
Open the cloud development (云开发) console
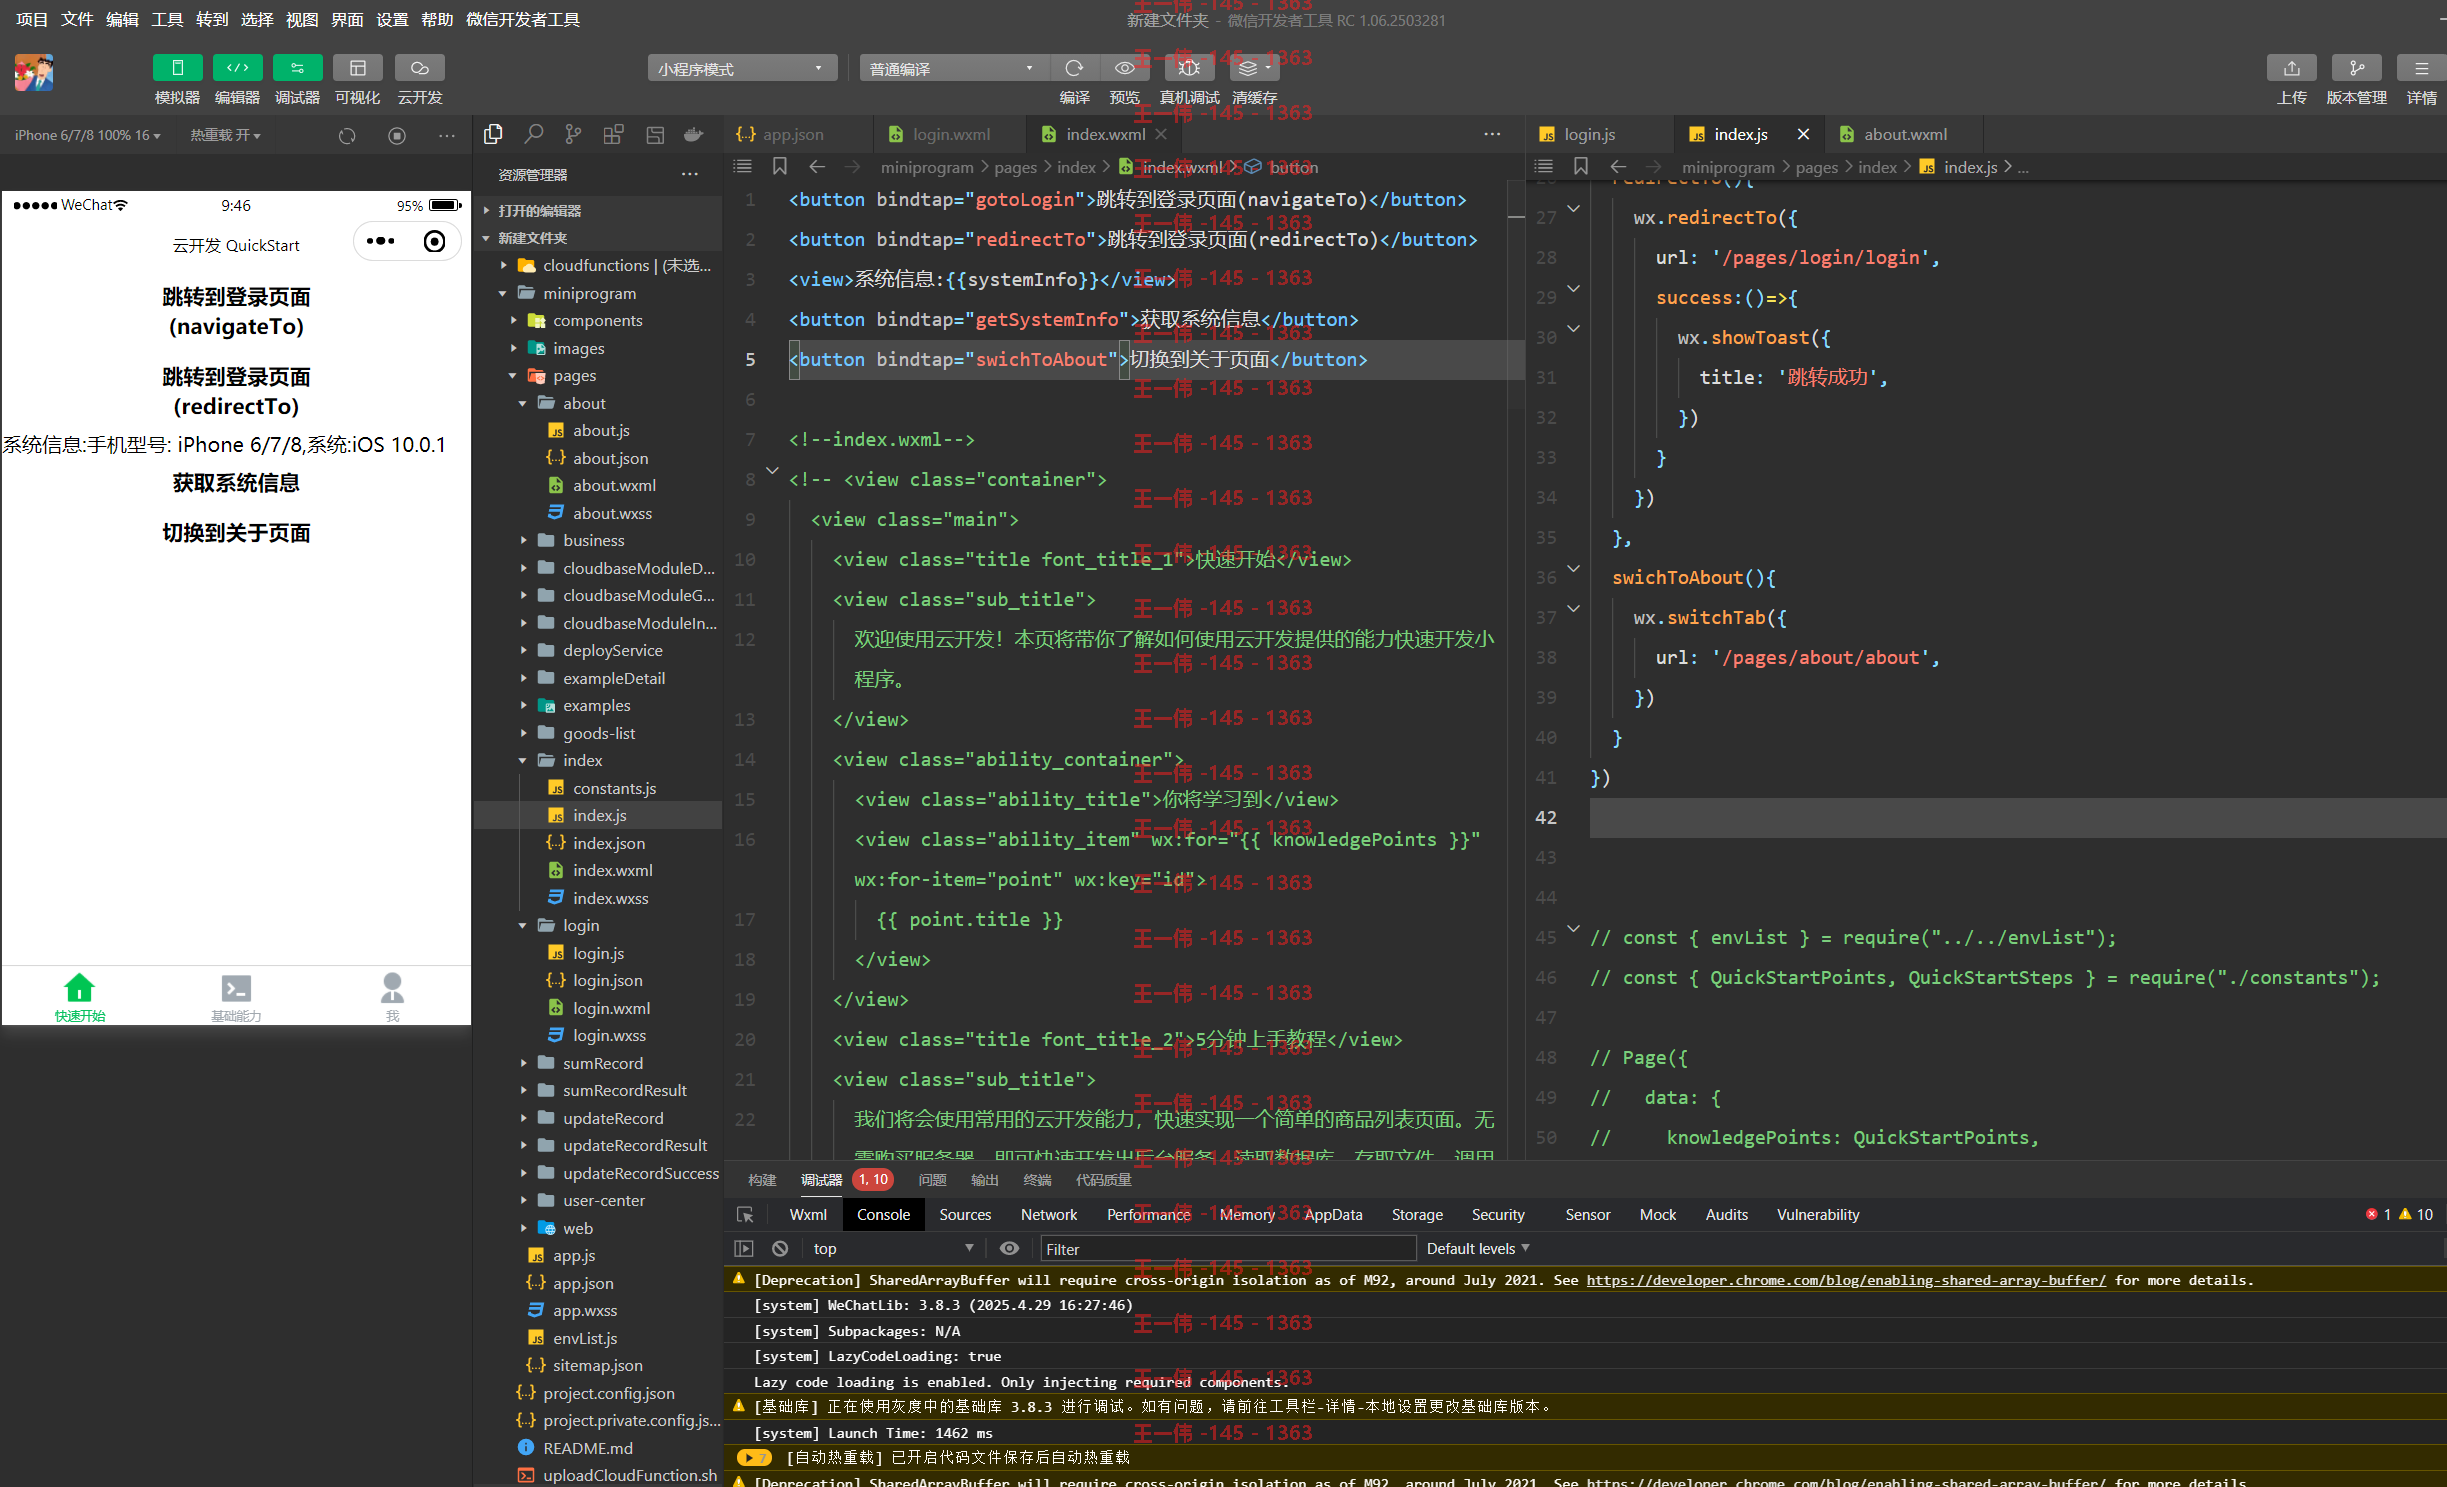[419, 68]
